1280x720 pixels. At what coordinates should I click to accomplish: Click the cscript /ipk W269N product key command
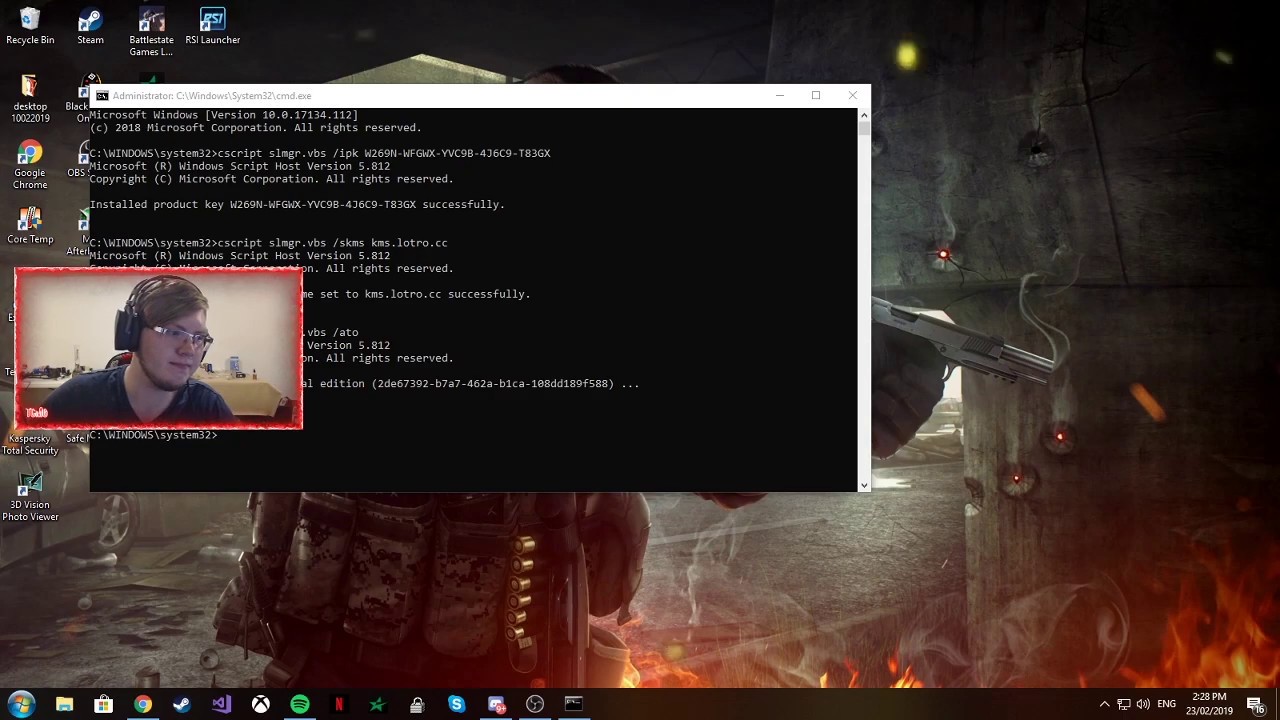point(384,153)
